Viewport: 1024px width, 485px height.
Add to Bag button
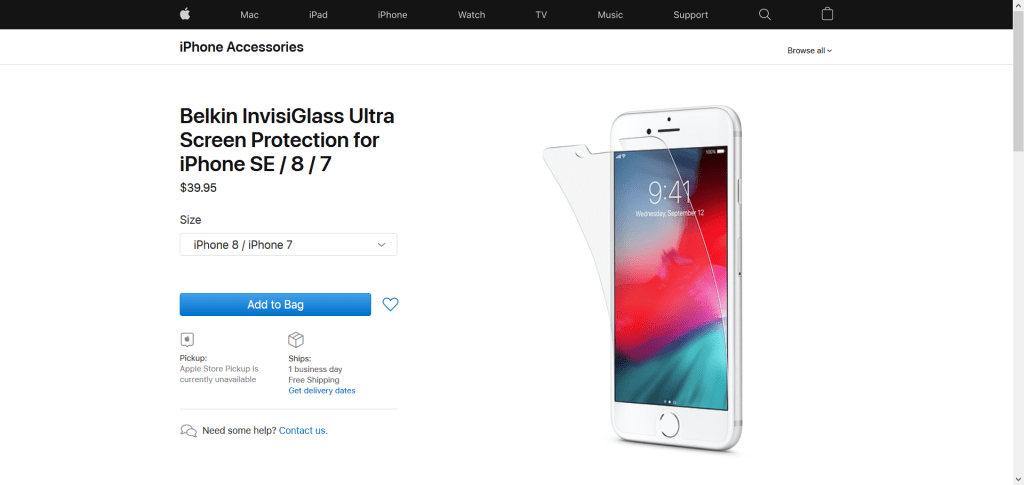[275, 304]
